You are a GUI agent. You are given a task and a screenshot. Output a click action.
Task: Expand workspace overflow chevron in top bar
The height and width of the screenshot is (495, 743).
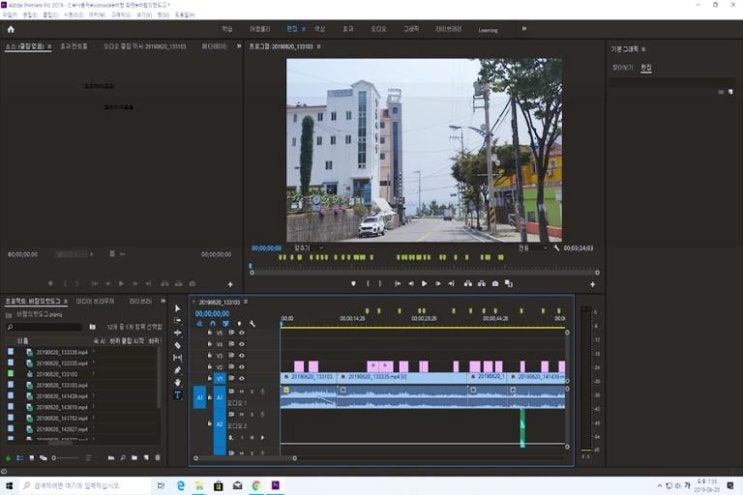coord(524,29)
